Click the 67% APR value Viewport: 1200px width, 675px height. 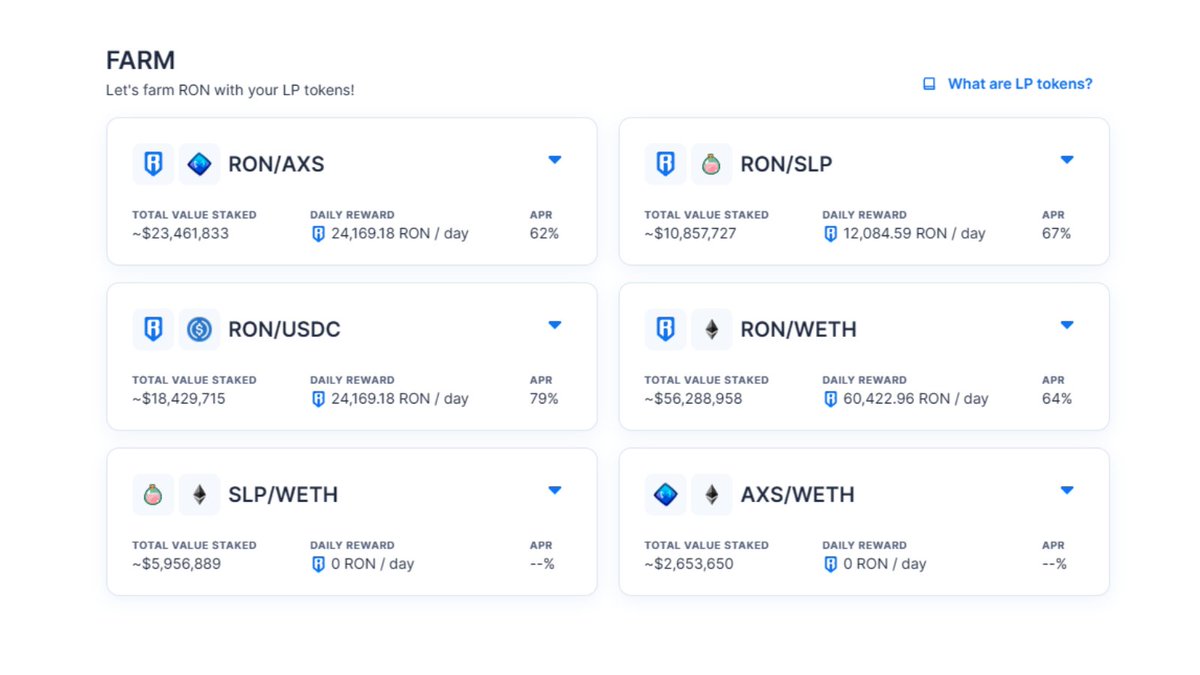(1056, 234)
